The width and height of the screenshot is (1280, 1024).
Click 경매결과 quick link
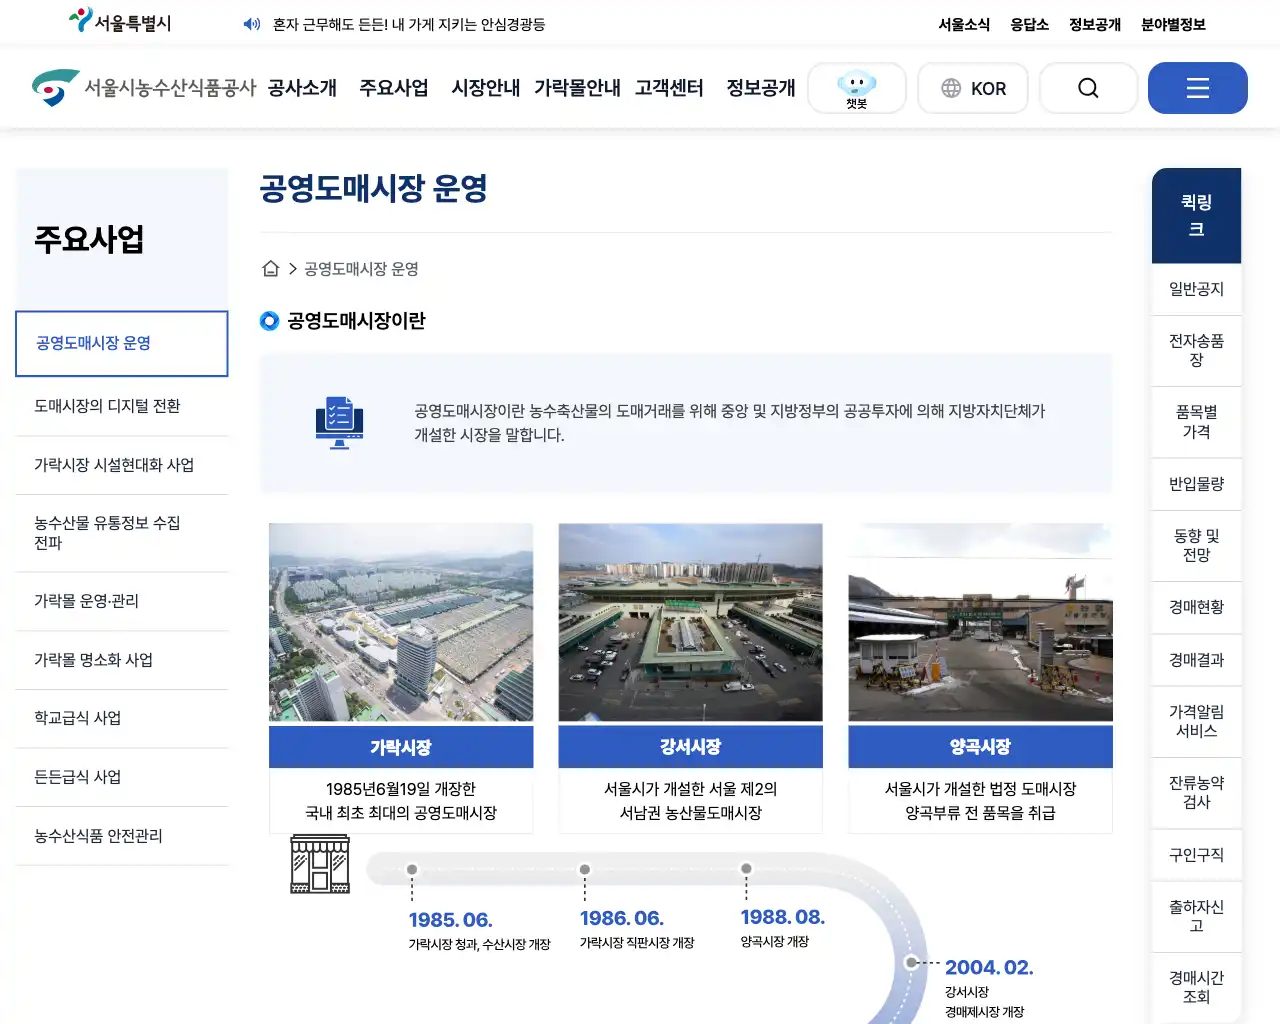click(x=1196, y=660)
